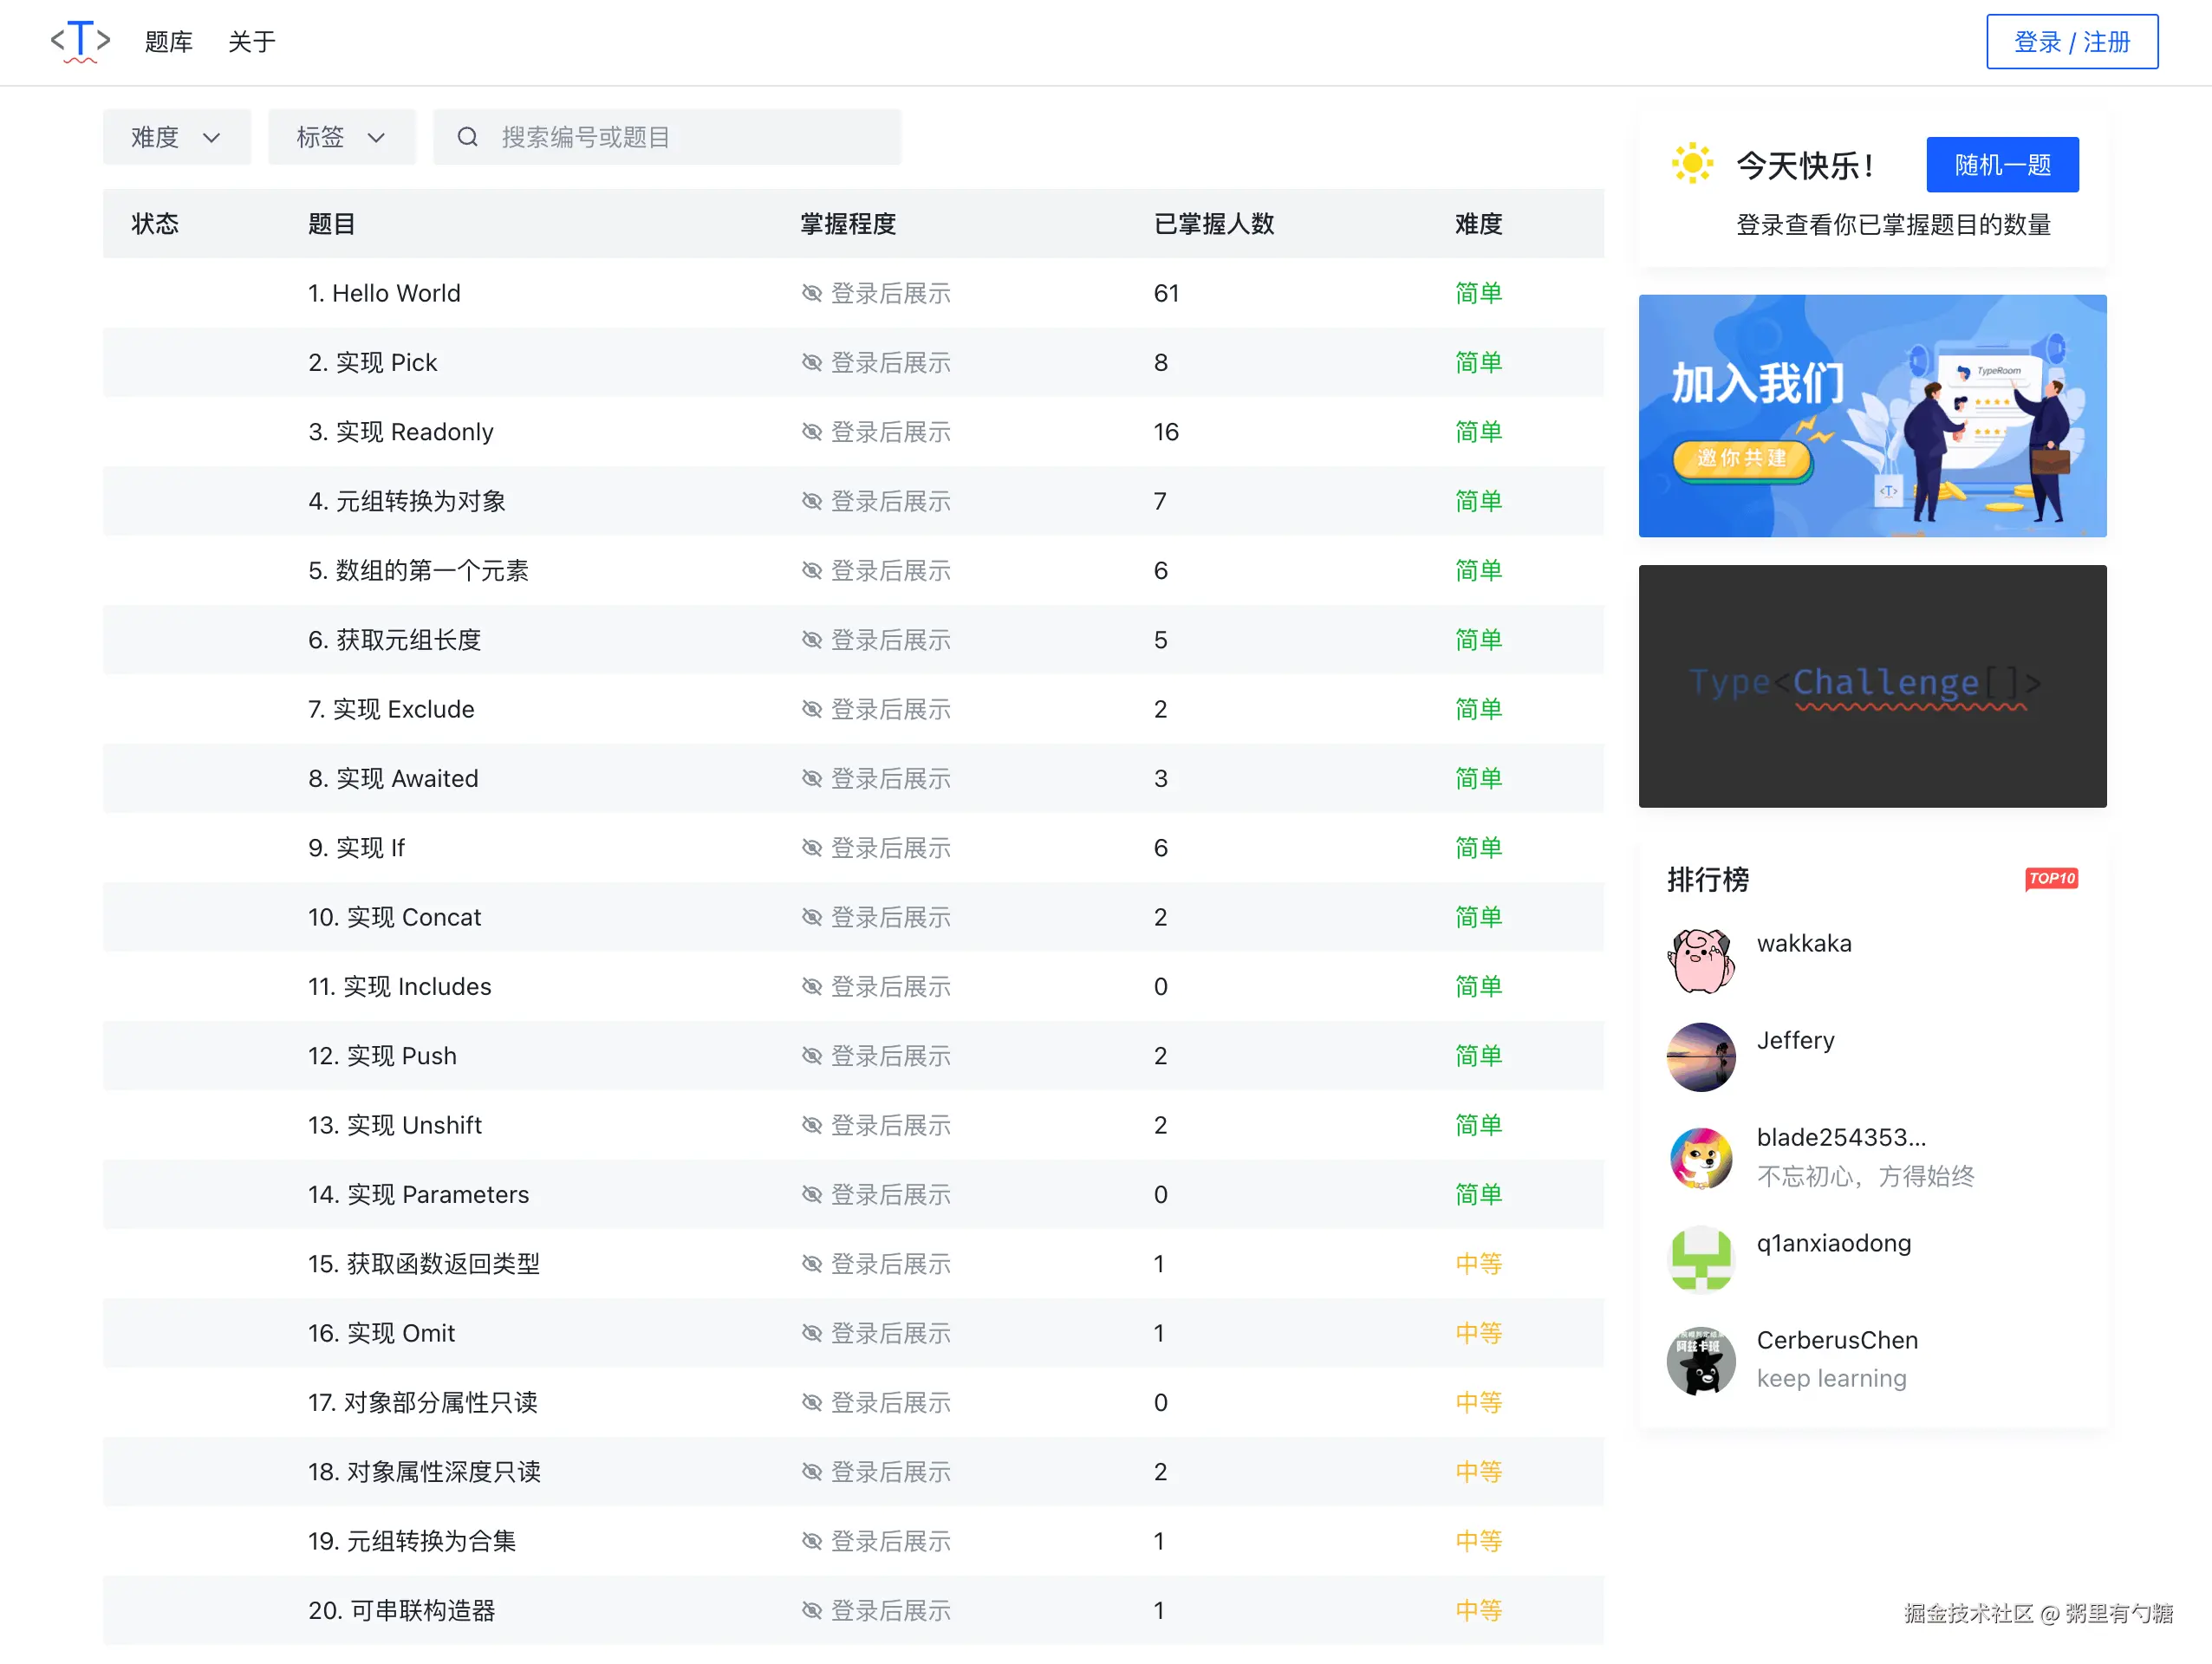This screenshot has height=1664, width=2212.
Task: Click hidden-eye icon on 实现 Pick row
Action: click(x=811, y=363)
